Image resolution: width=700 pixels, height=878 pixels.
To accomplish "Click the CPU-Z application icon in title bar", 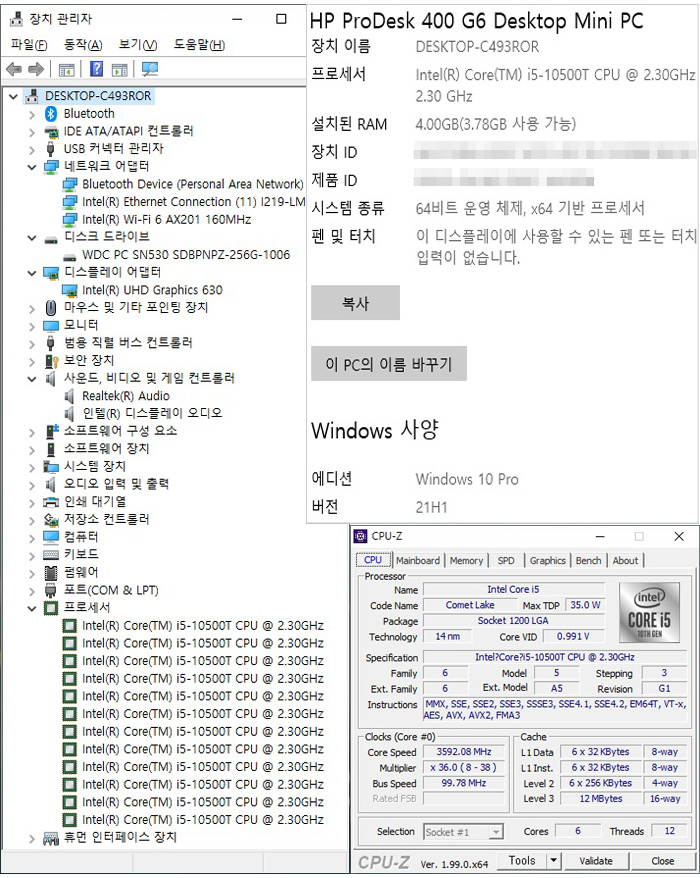I will pos(361,536).
